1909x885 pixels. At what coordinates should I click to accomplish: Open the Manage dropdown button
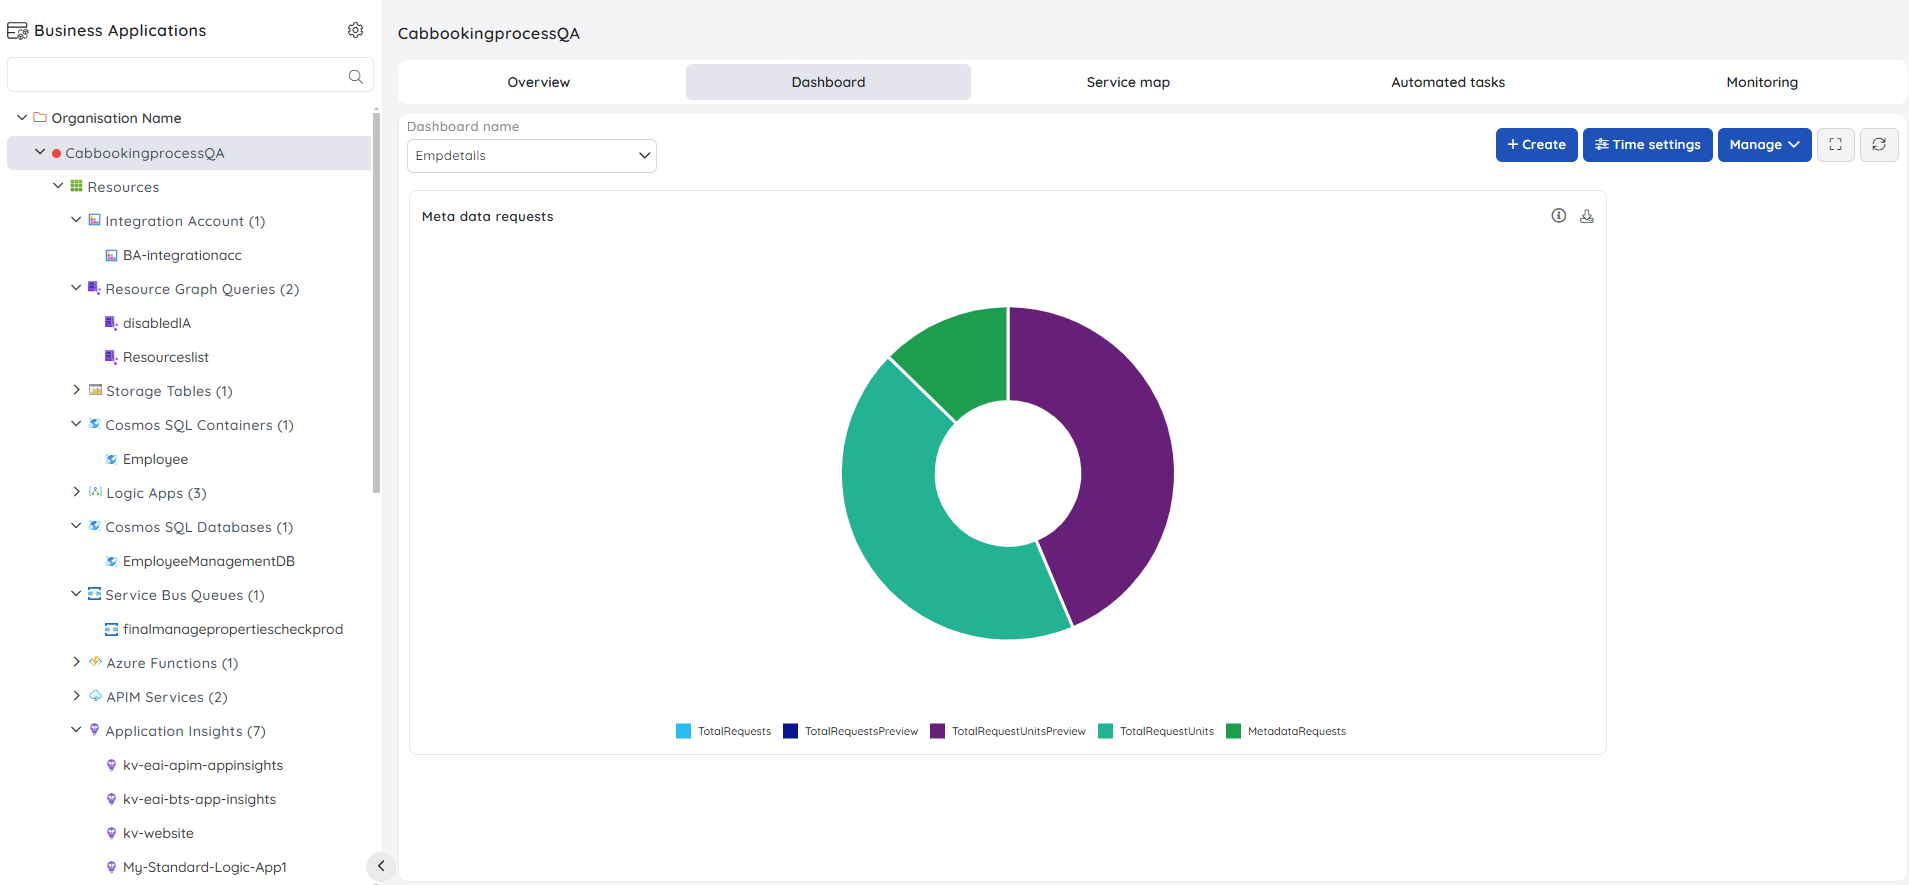click(x=1764, y=145)
